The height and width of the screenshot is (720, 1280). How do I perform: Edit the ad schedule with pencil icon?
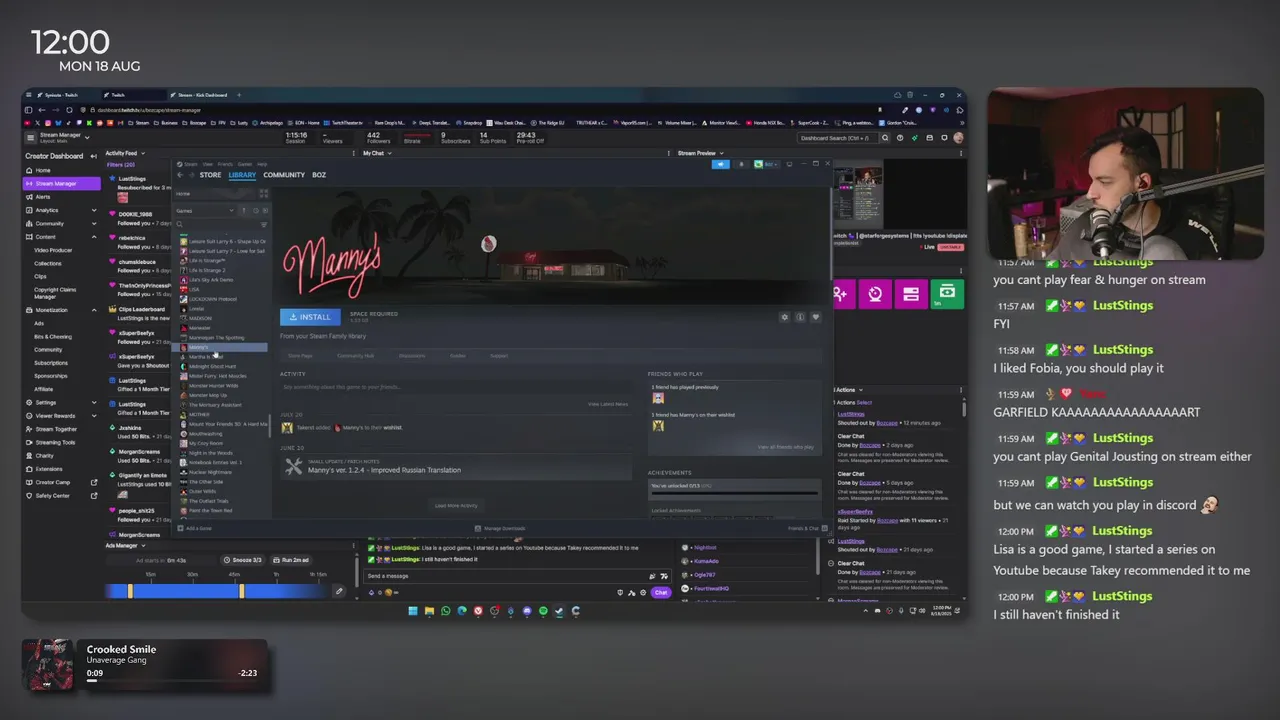tap(339, 591)
